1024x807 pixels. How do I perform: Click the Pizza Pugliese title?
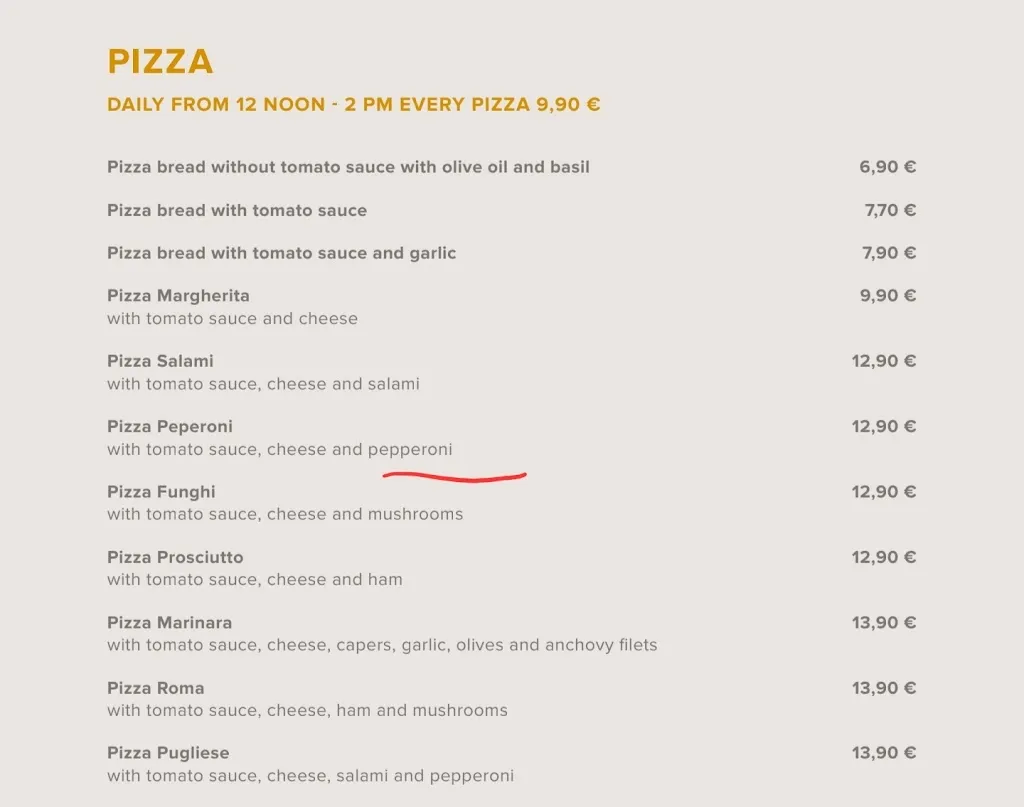tap(168, 753)
